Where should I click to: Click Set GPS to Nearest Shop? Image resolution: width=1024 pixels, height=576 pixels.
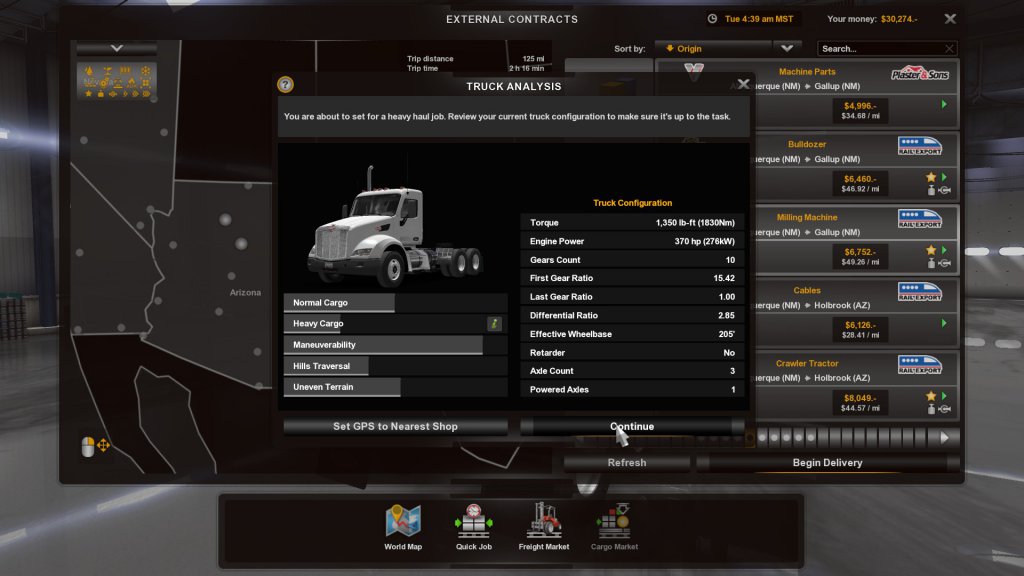click(395, 427)
